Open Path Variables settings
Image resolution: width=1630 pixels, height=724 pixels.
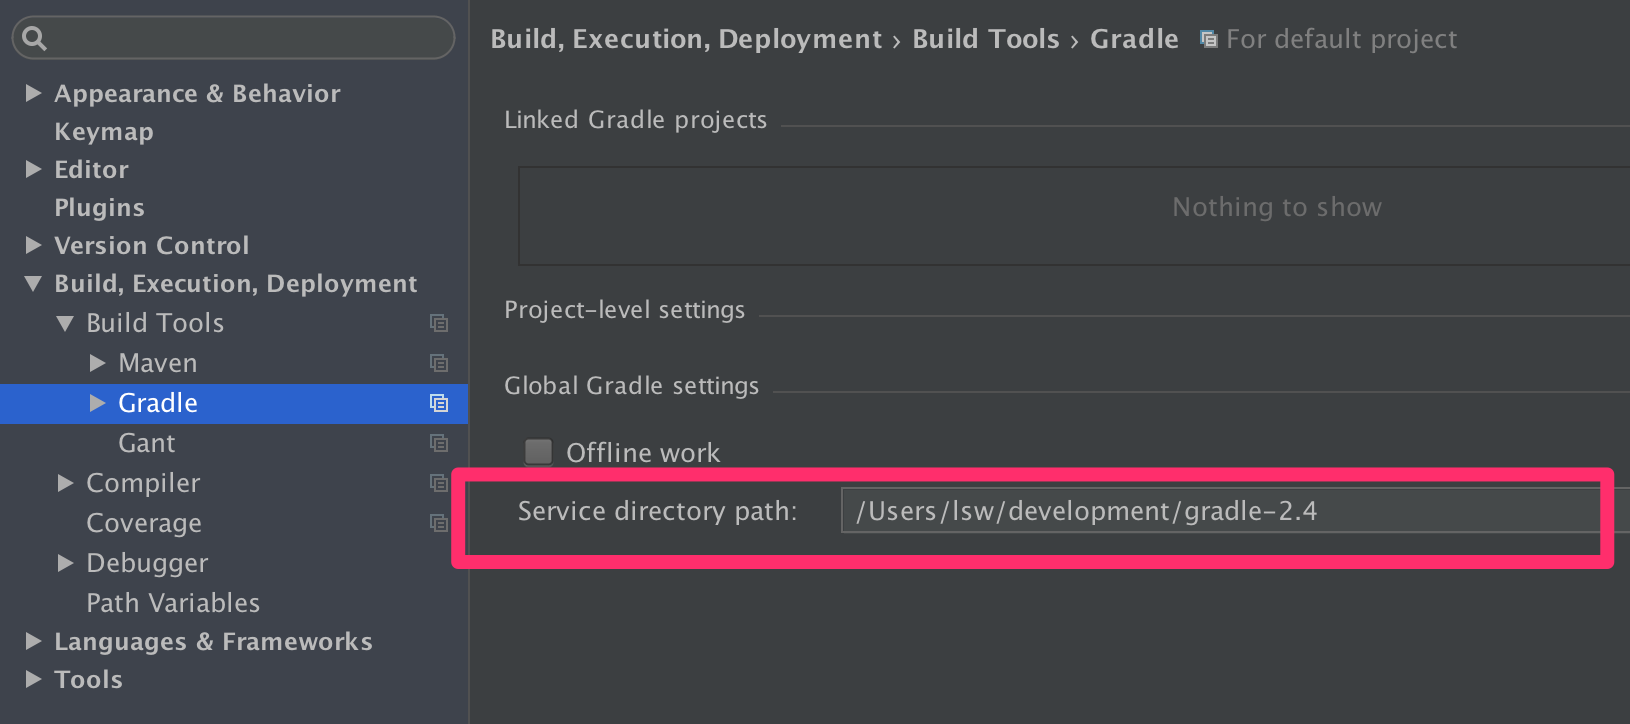click(x=173, y=603)
